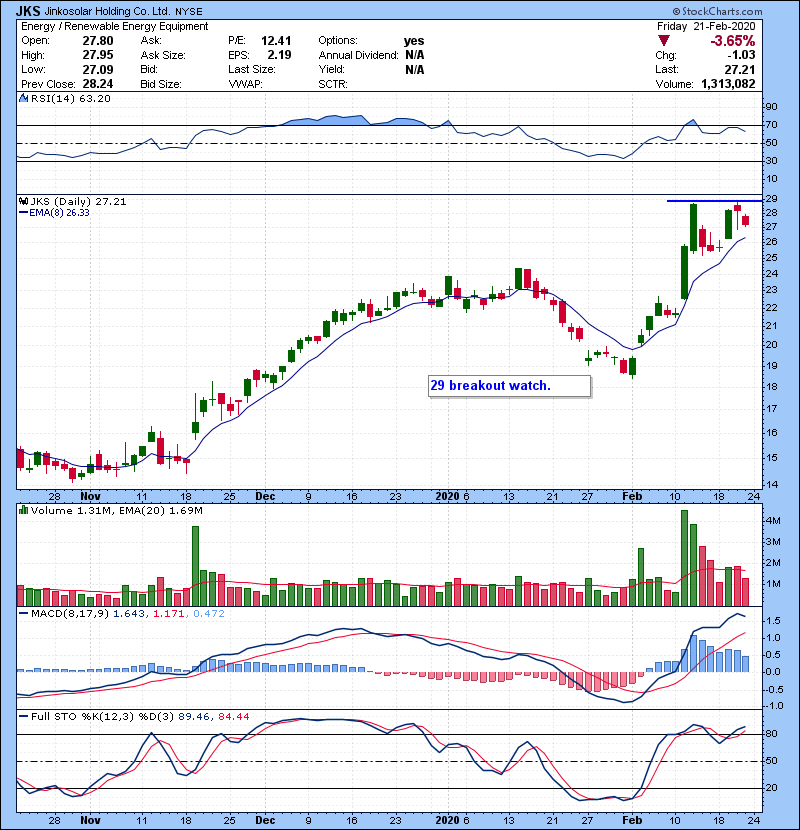800x830 pixels.
Task: Click the MACD signal value 1.171
Action: point(168,614)
